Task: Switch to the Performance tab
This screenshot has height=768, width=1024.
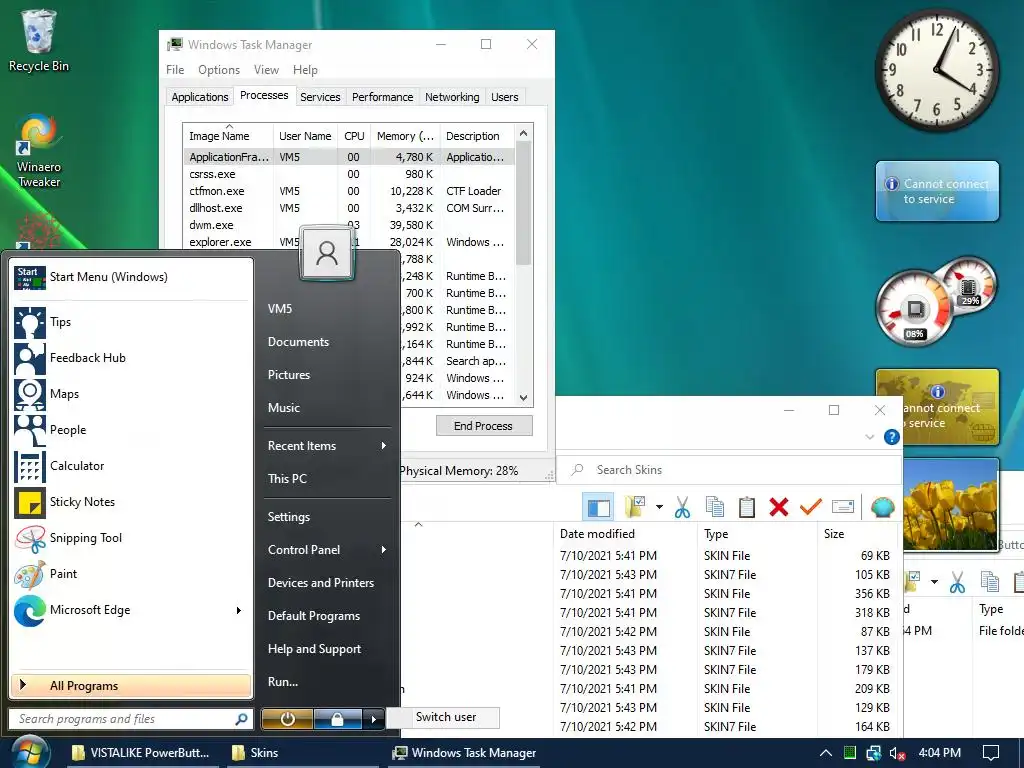Action: [x=382, y=97]
